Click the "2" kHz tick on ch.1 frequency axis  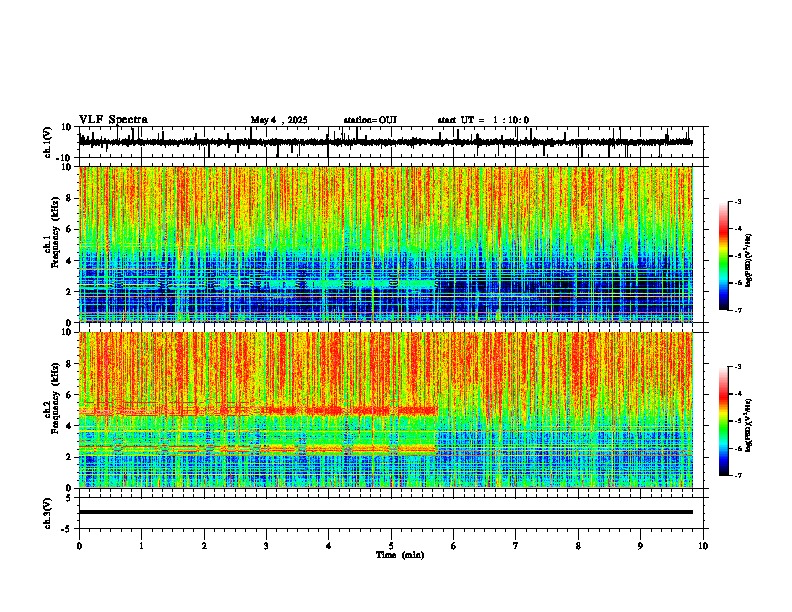click(x=69, y=292)
